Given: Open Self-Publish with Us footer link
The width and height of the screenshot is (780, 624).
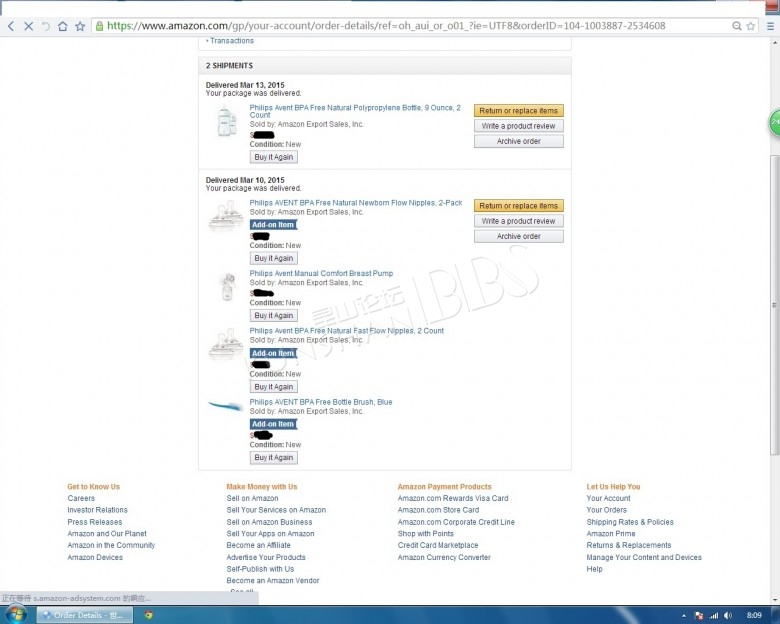Looking at the screenshot, I should point(260,569).
